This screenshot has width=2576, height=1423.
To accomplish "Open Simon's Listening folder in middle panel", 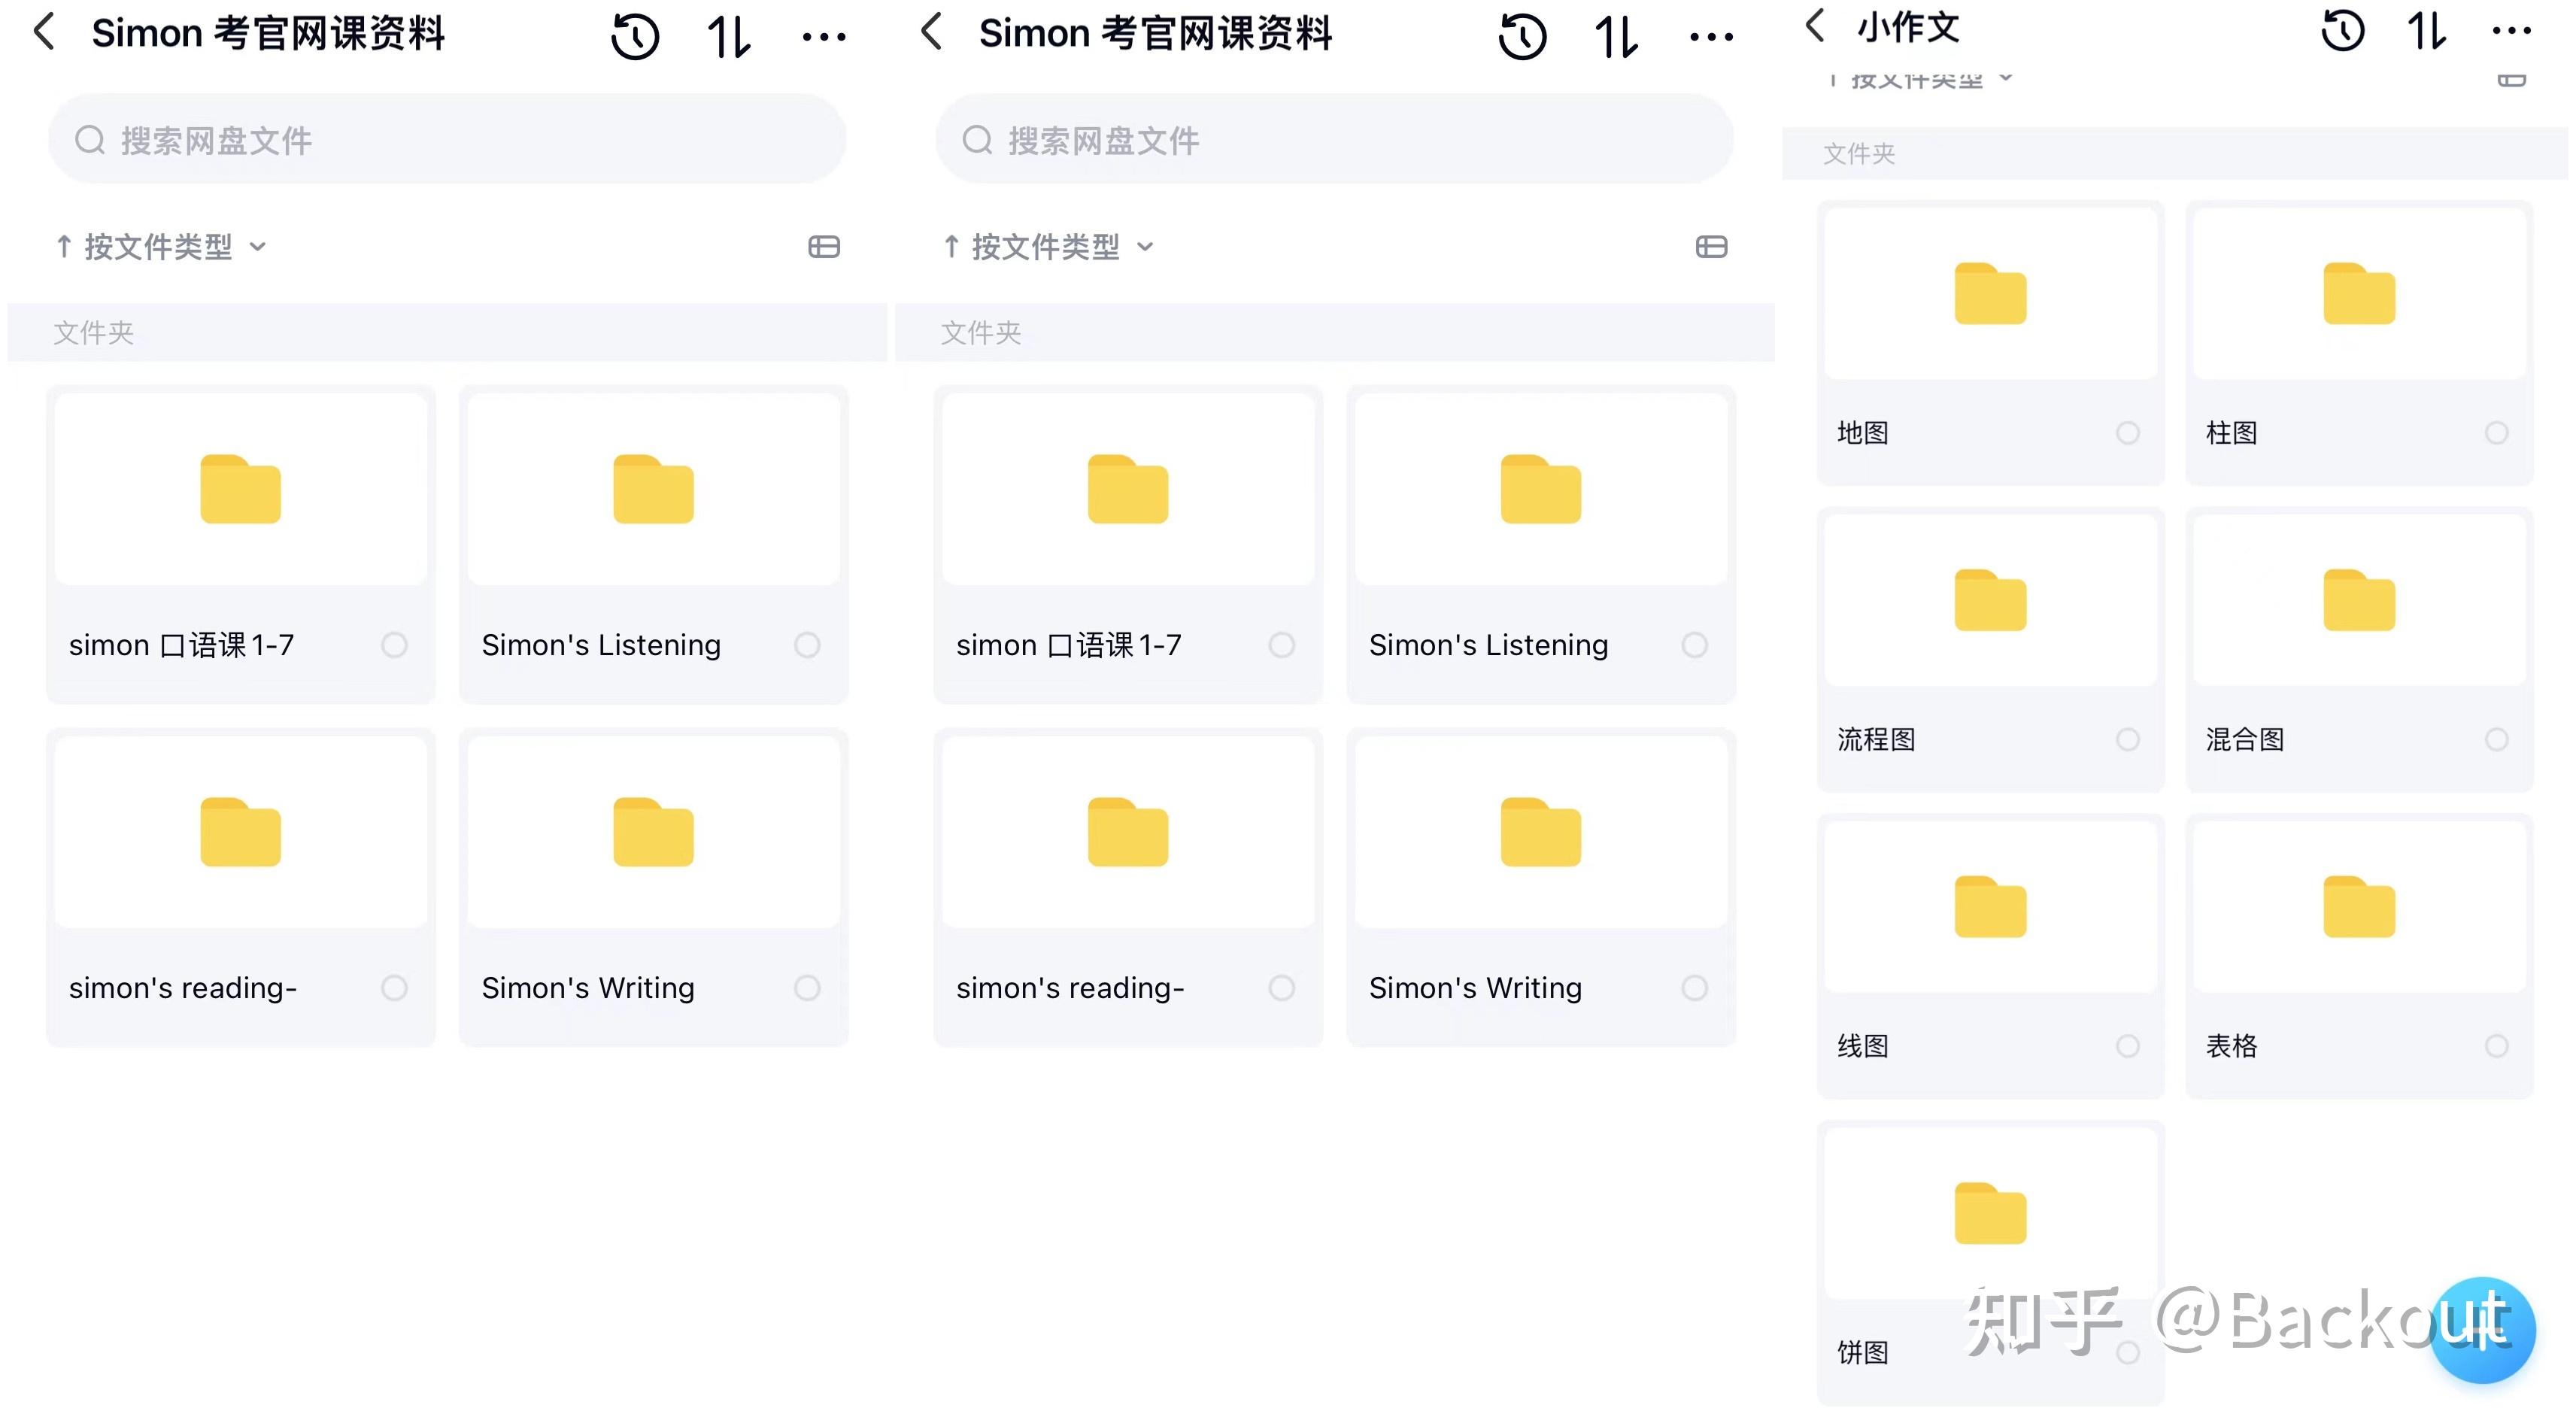I will click(x=1540, y=490).
